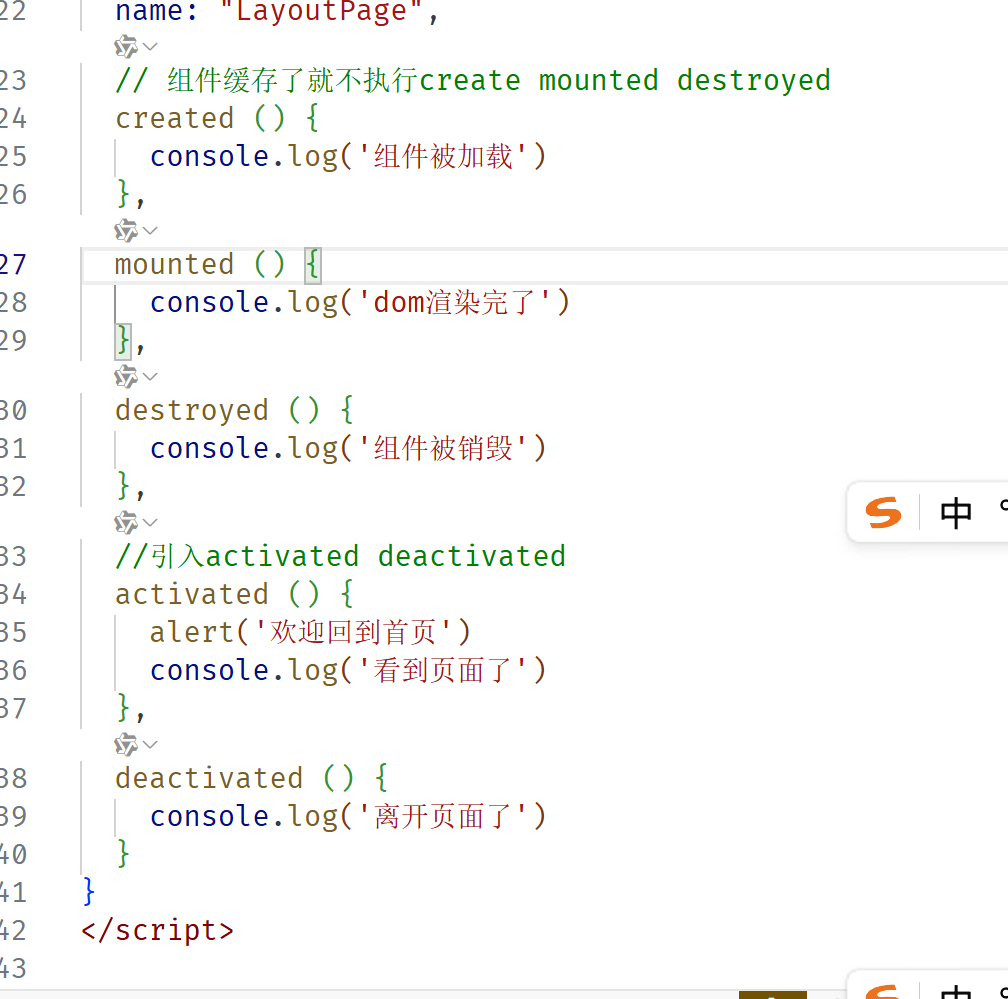Click the AI code lens icon above the 'create mounted destroyed' comment

coord(126,47)
